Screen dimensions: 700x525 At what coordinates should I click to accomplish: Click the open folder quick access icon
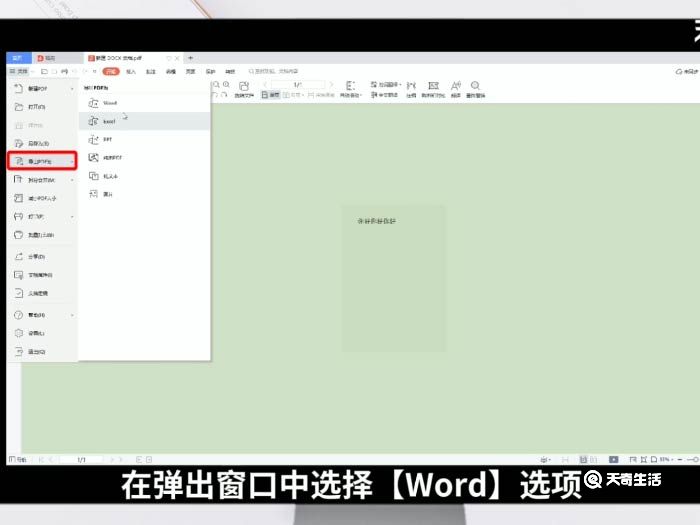tap(44, 71)
